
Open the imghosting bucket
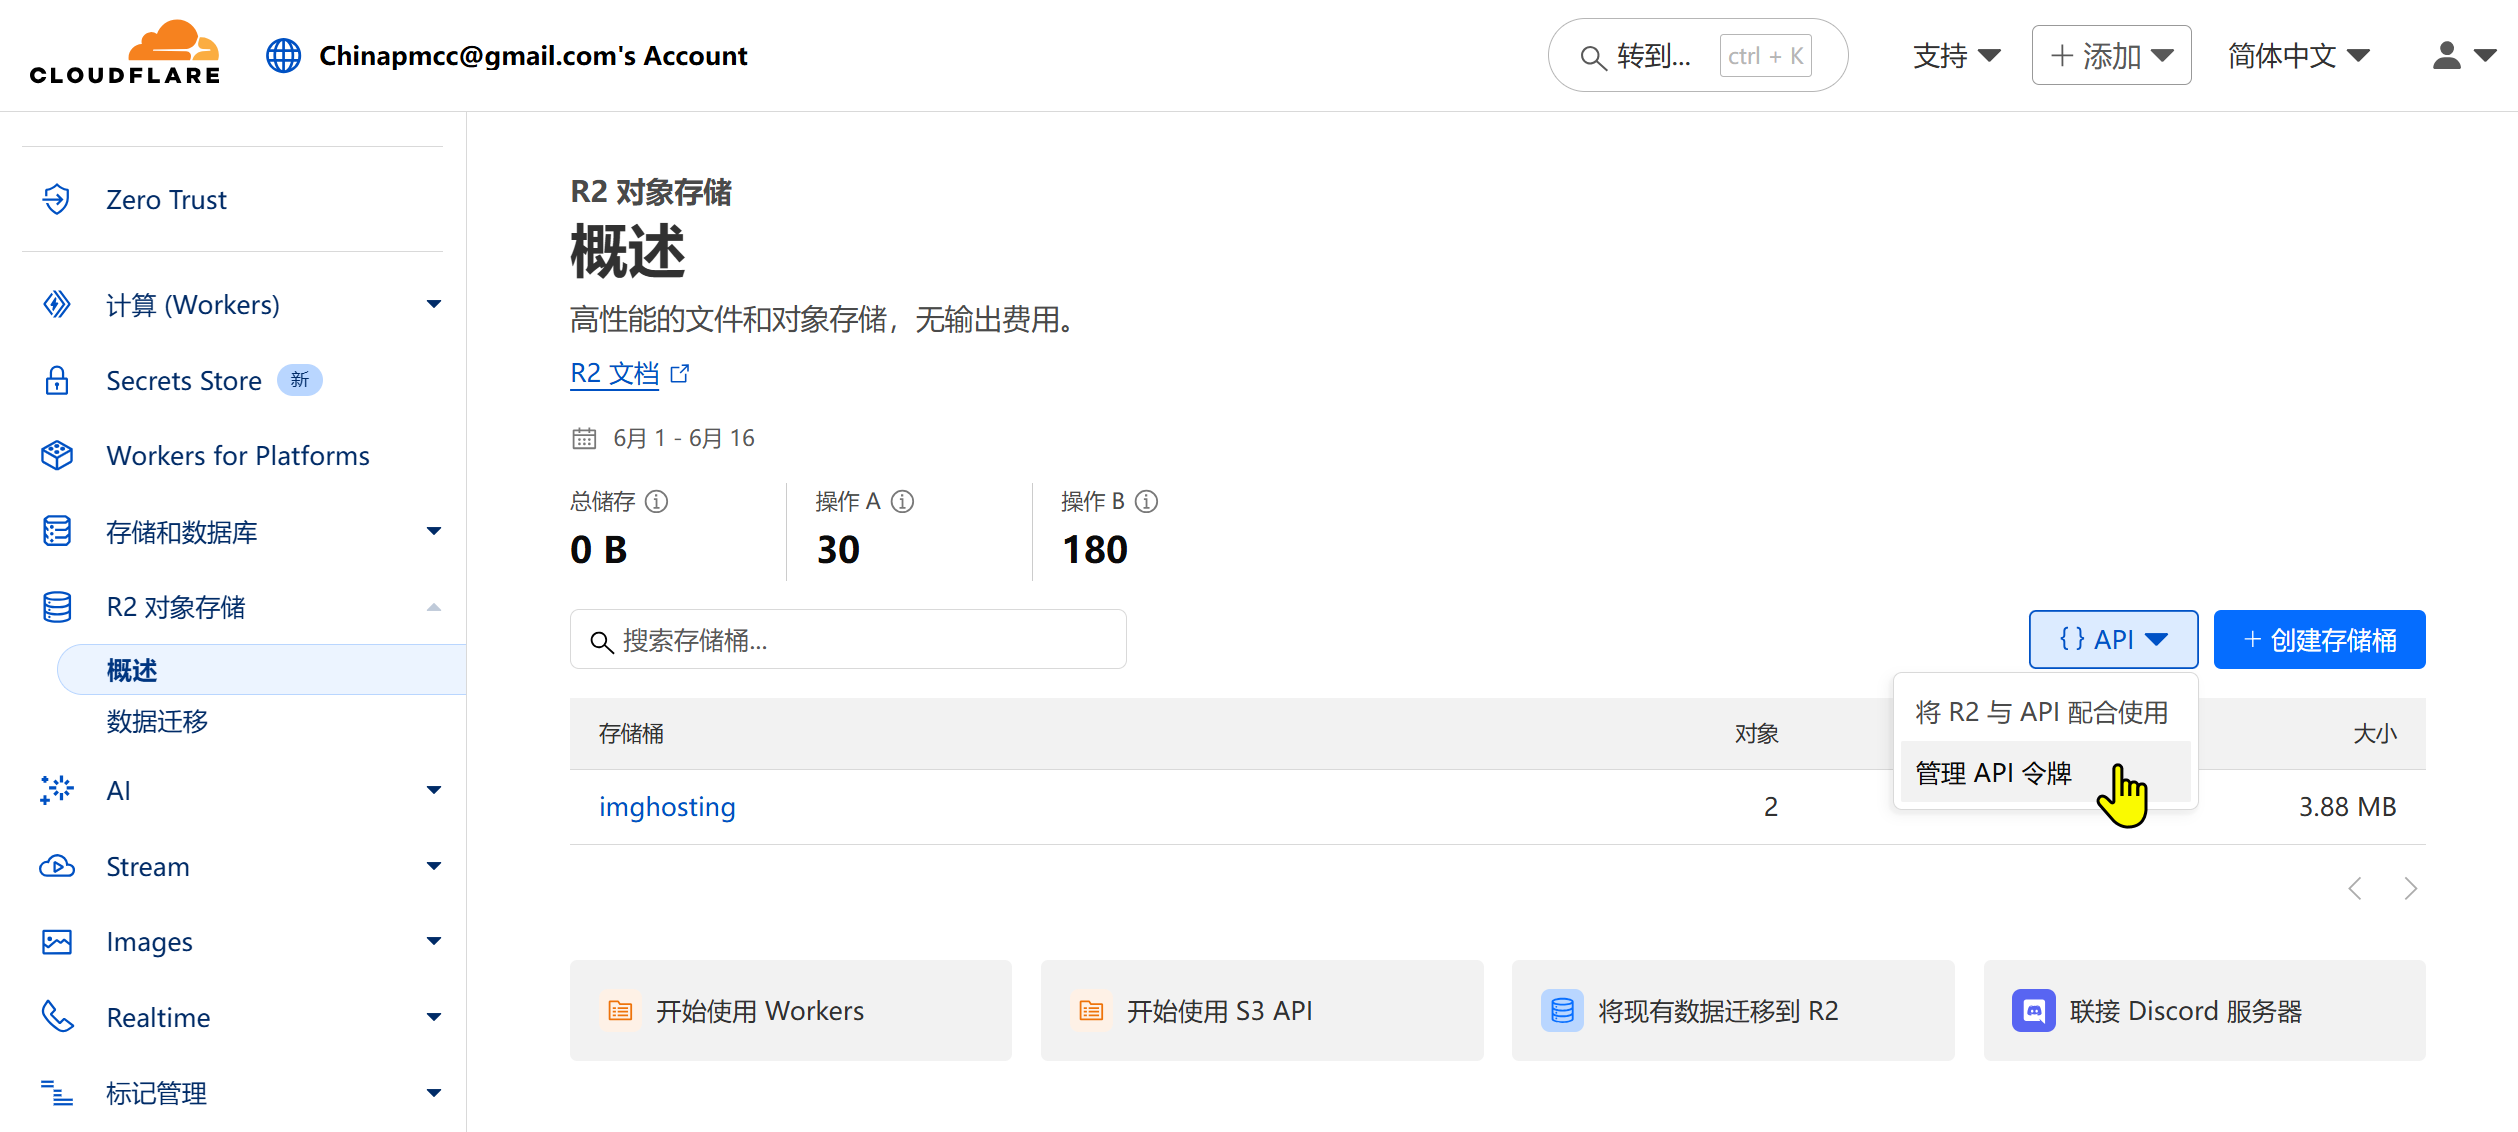click(x=667, y=806)
